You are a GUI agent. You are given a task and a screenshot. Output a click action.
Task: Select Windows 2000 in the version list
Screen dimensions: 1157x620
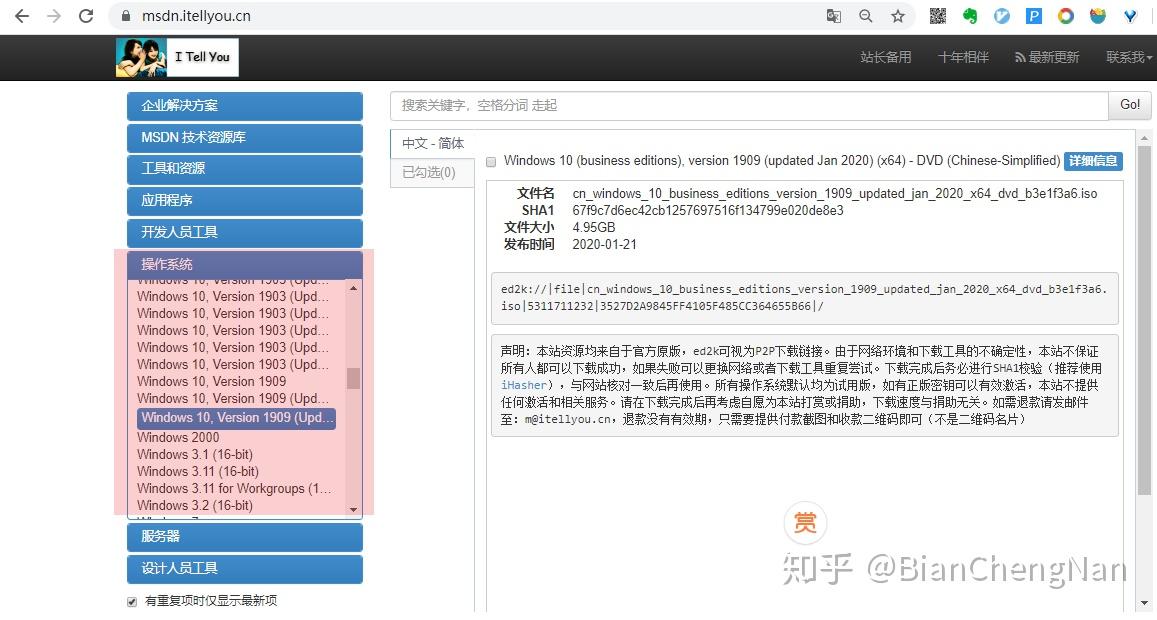coord(178,437)
